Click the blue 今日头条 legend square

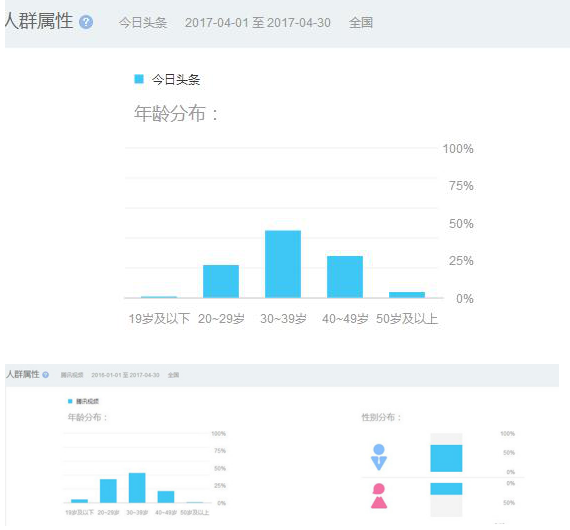coord(139,79)
